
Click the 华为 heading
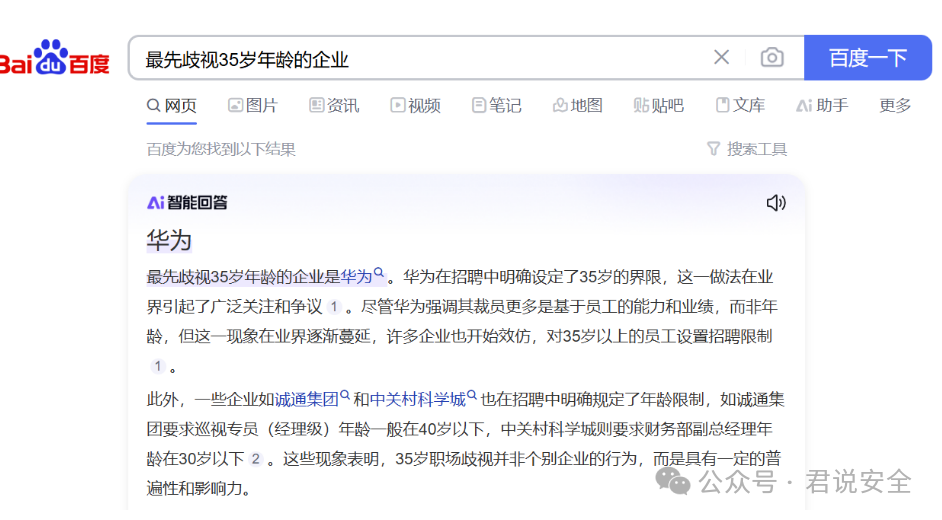click(x=169, y=241)
